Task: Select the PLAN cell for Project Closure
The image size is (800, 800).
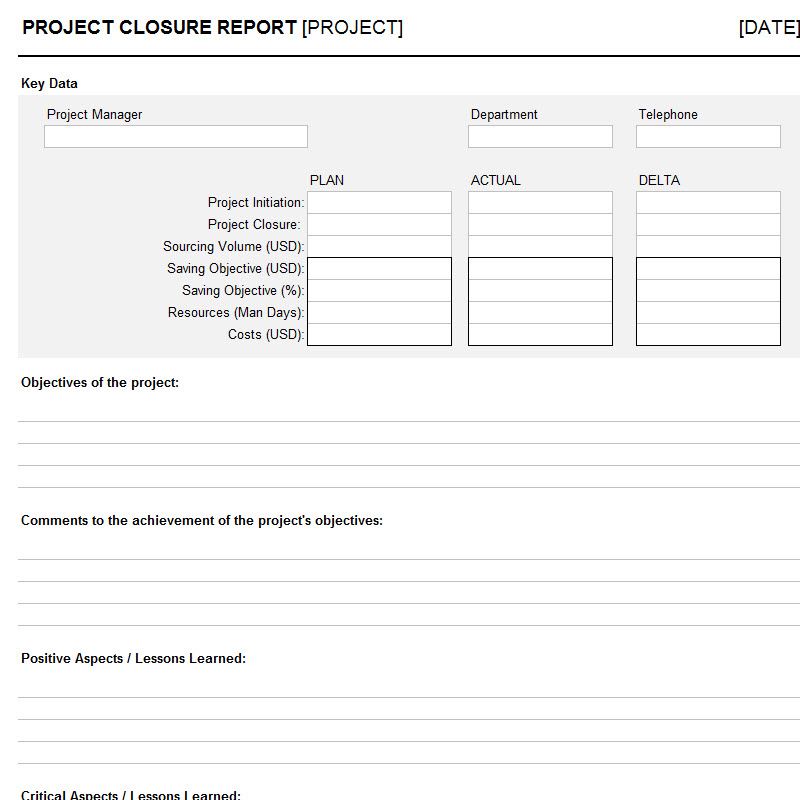Action: click(379, 225)
